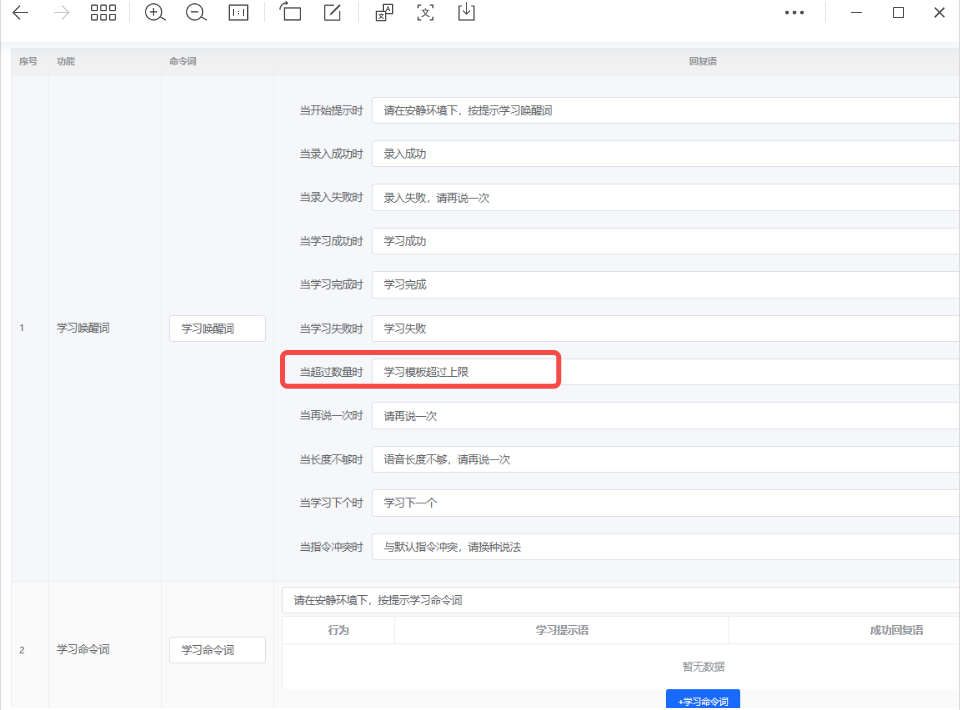This screenshot has width=960, height=710.
Task: Click the download icon in the toolbar
Action: 466,13
